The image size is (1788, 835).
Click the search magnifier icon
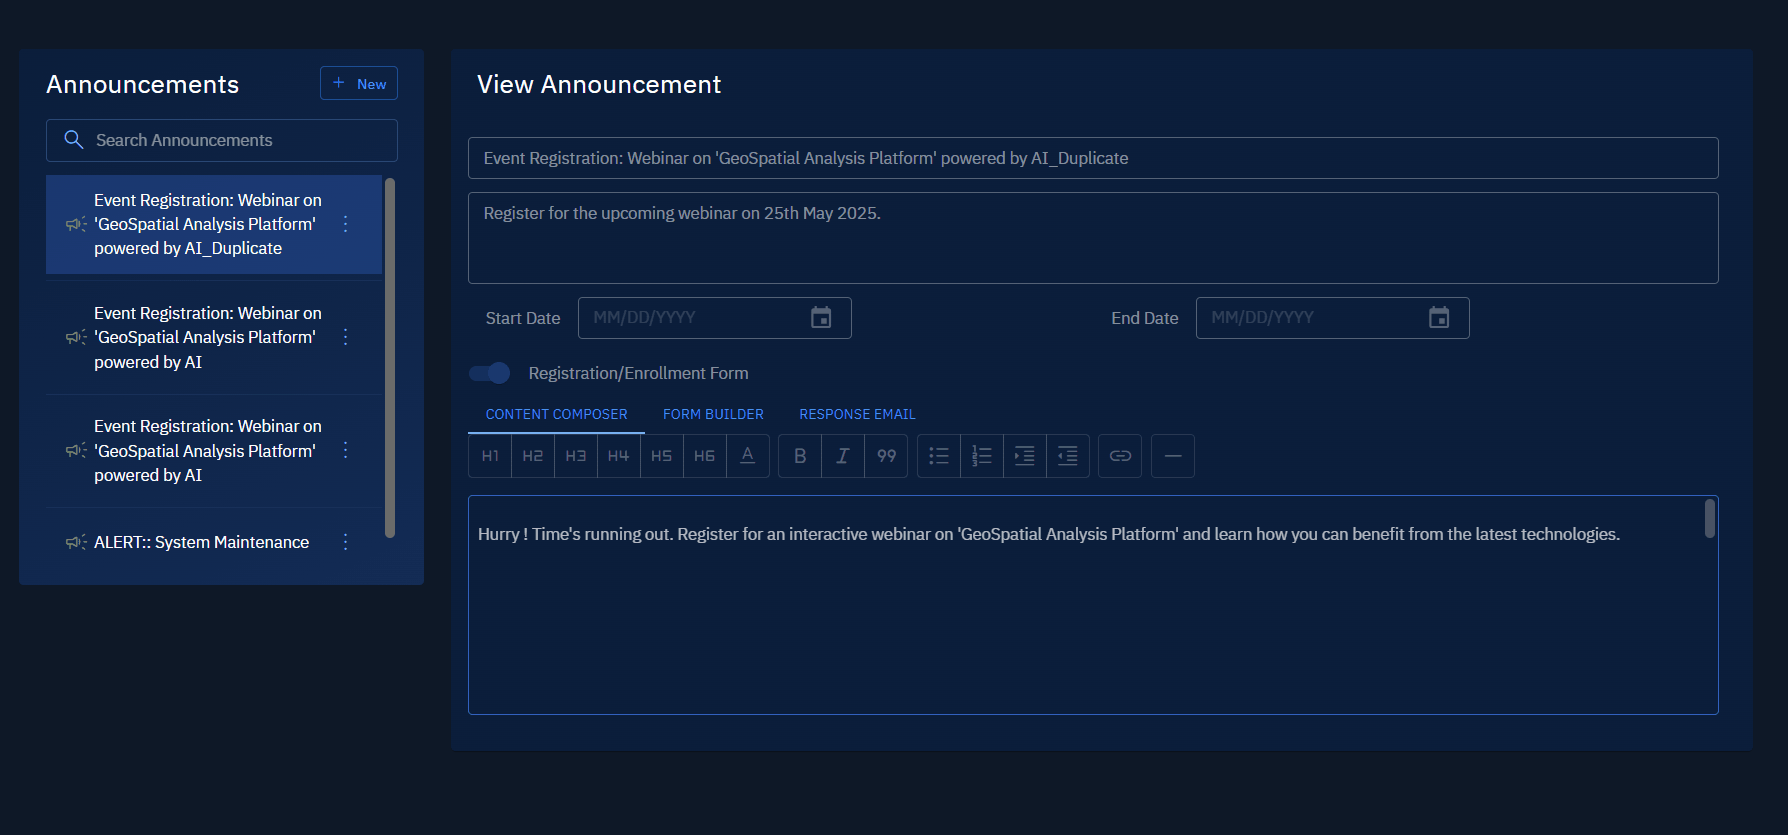click(74, 140)
